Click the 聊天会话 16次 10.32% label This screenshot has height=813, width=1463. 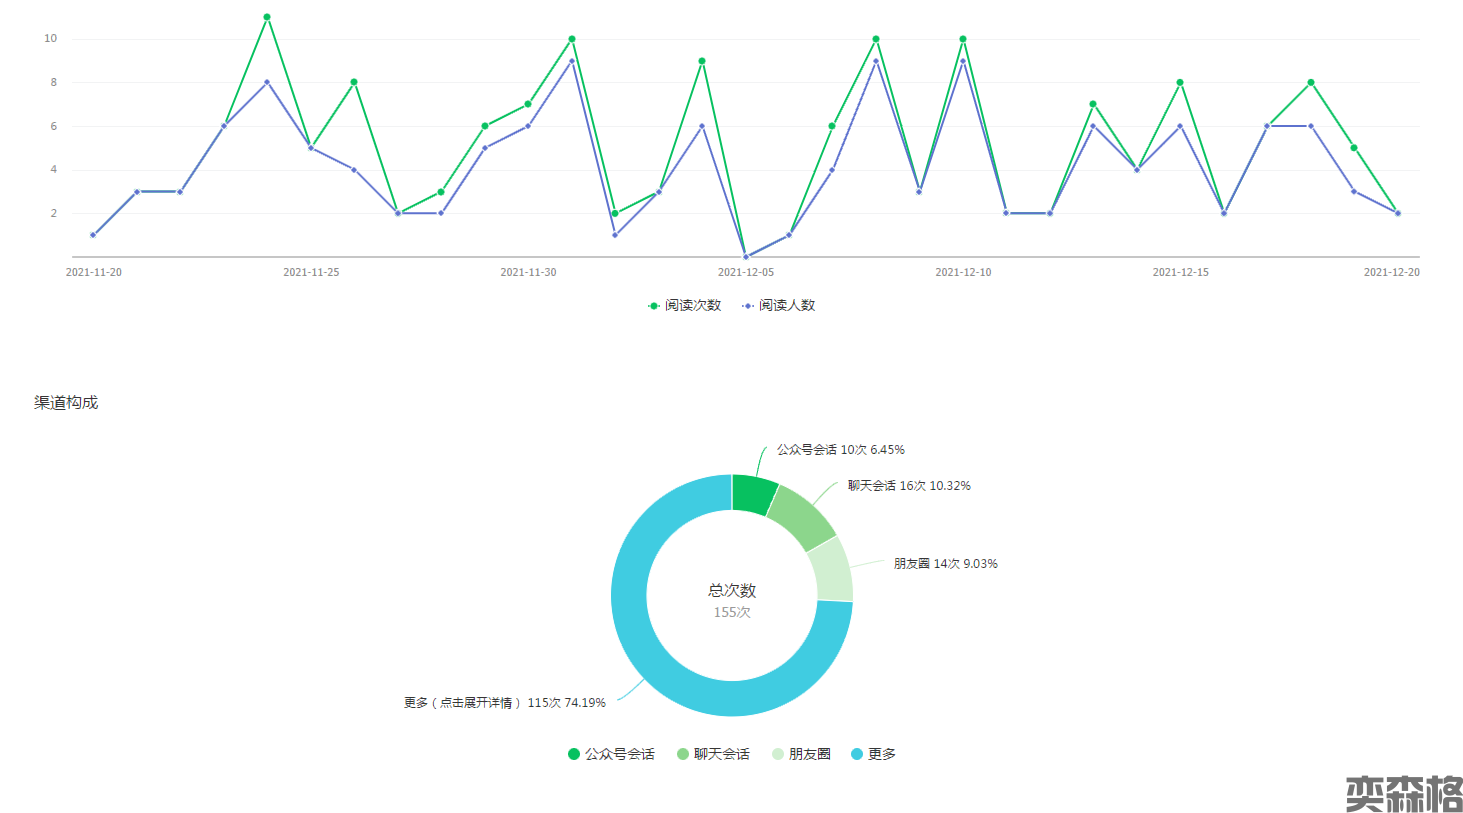pyautogui.click(x=908, y=486)
